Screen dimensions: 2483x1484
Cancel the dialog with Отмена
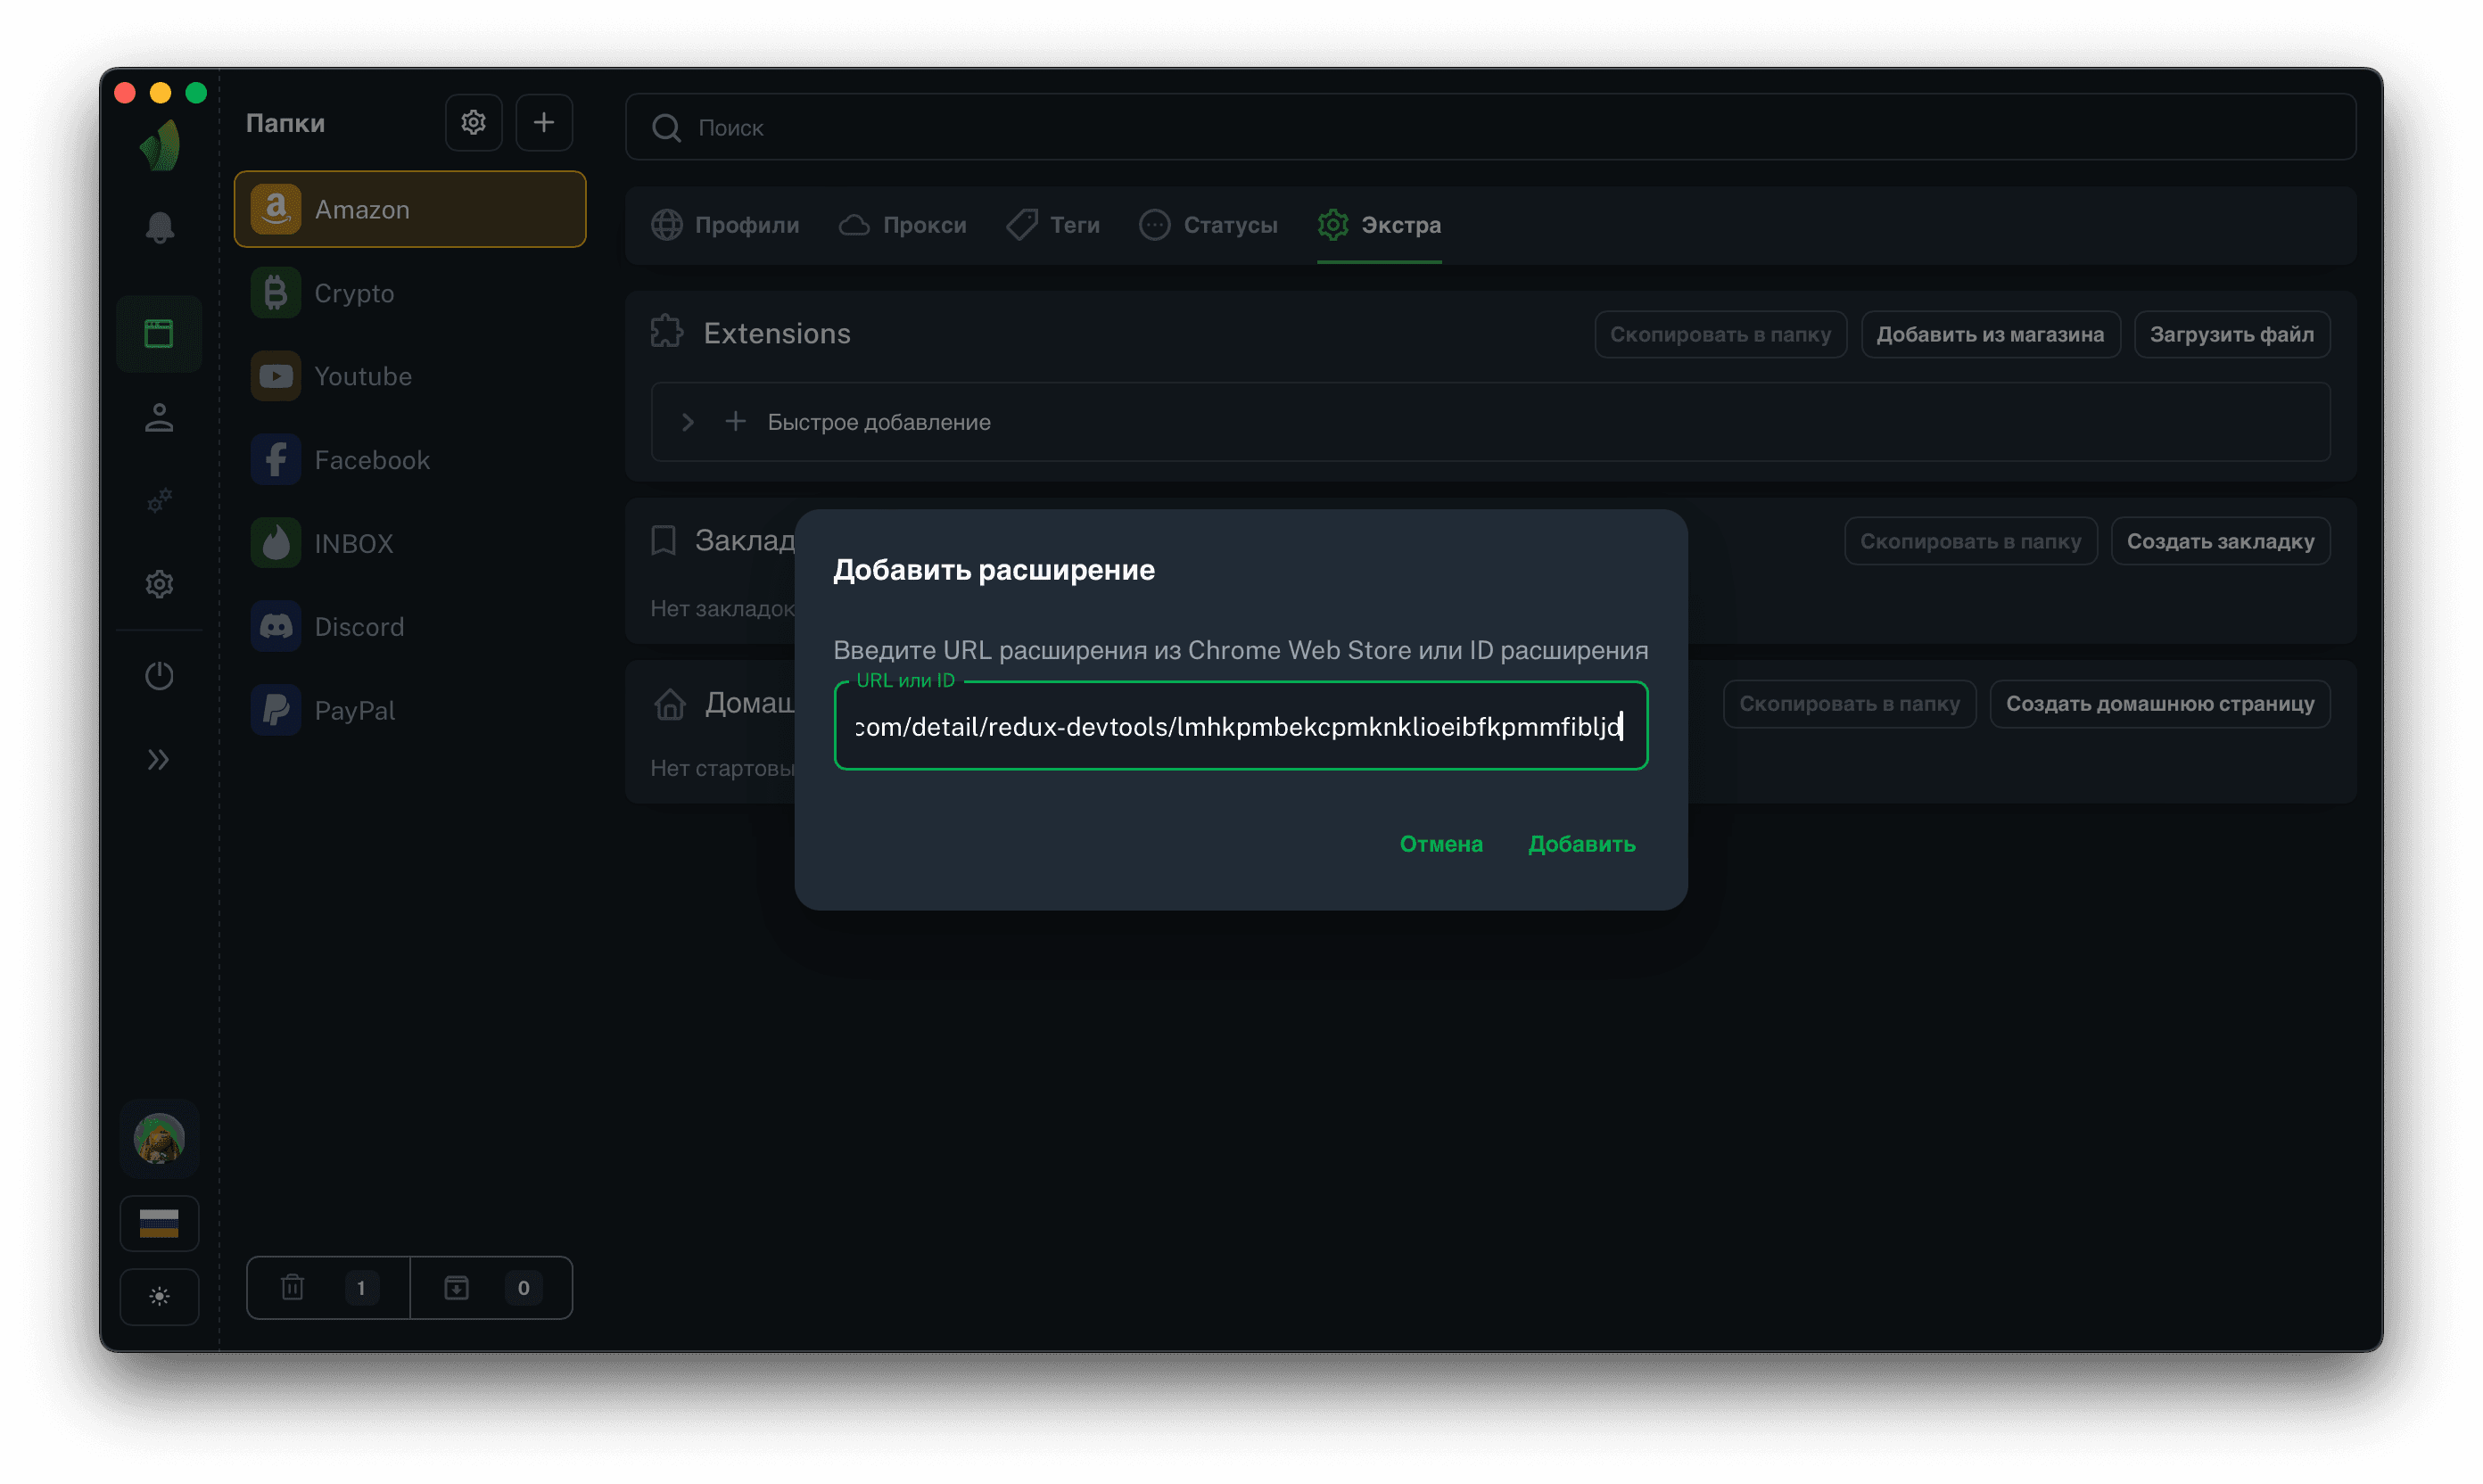[1440, 844]
